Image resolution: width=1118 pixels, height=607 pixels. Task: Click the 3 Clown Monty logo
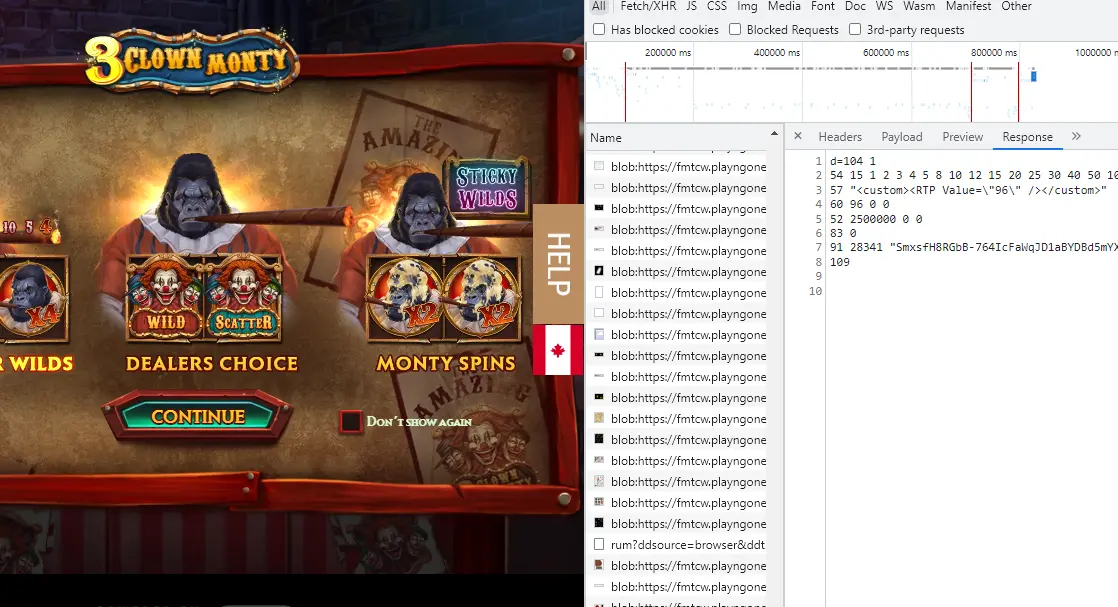191,63
